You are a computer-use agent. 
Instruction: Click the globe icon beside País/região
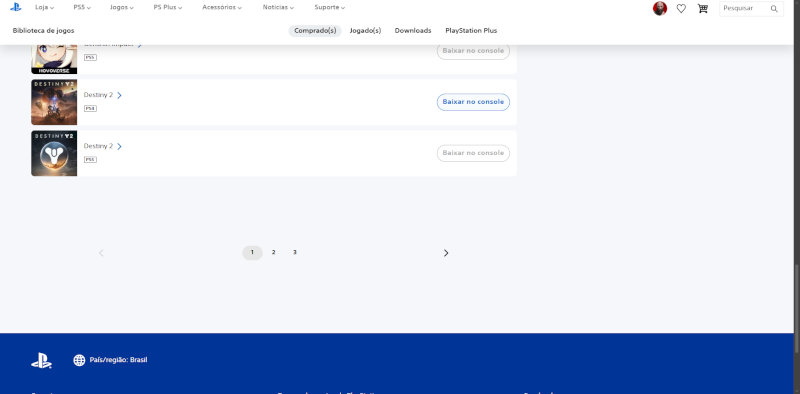click(x=79, y=360)
